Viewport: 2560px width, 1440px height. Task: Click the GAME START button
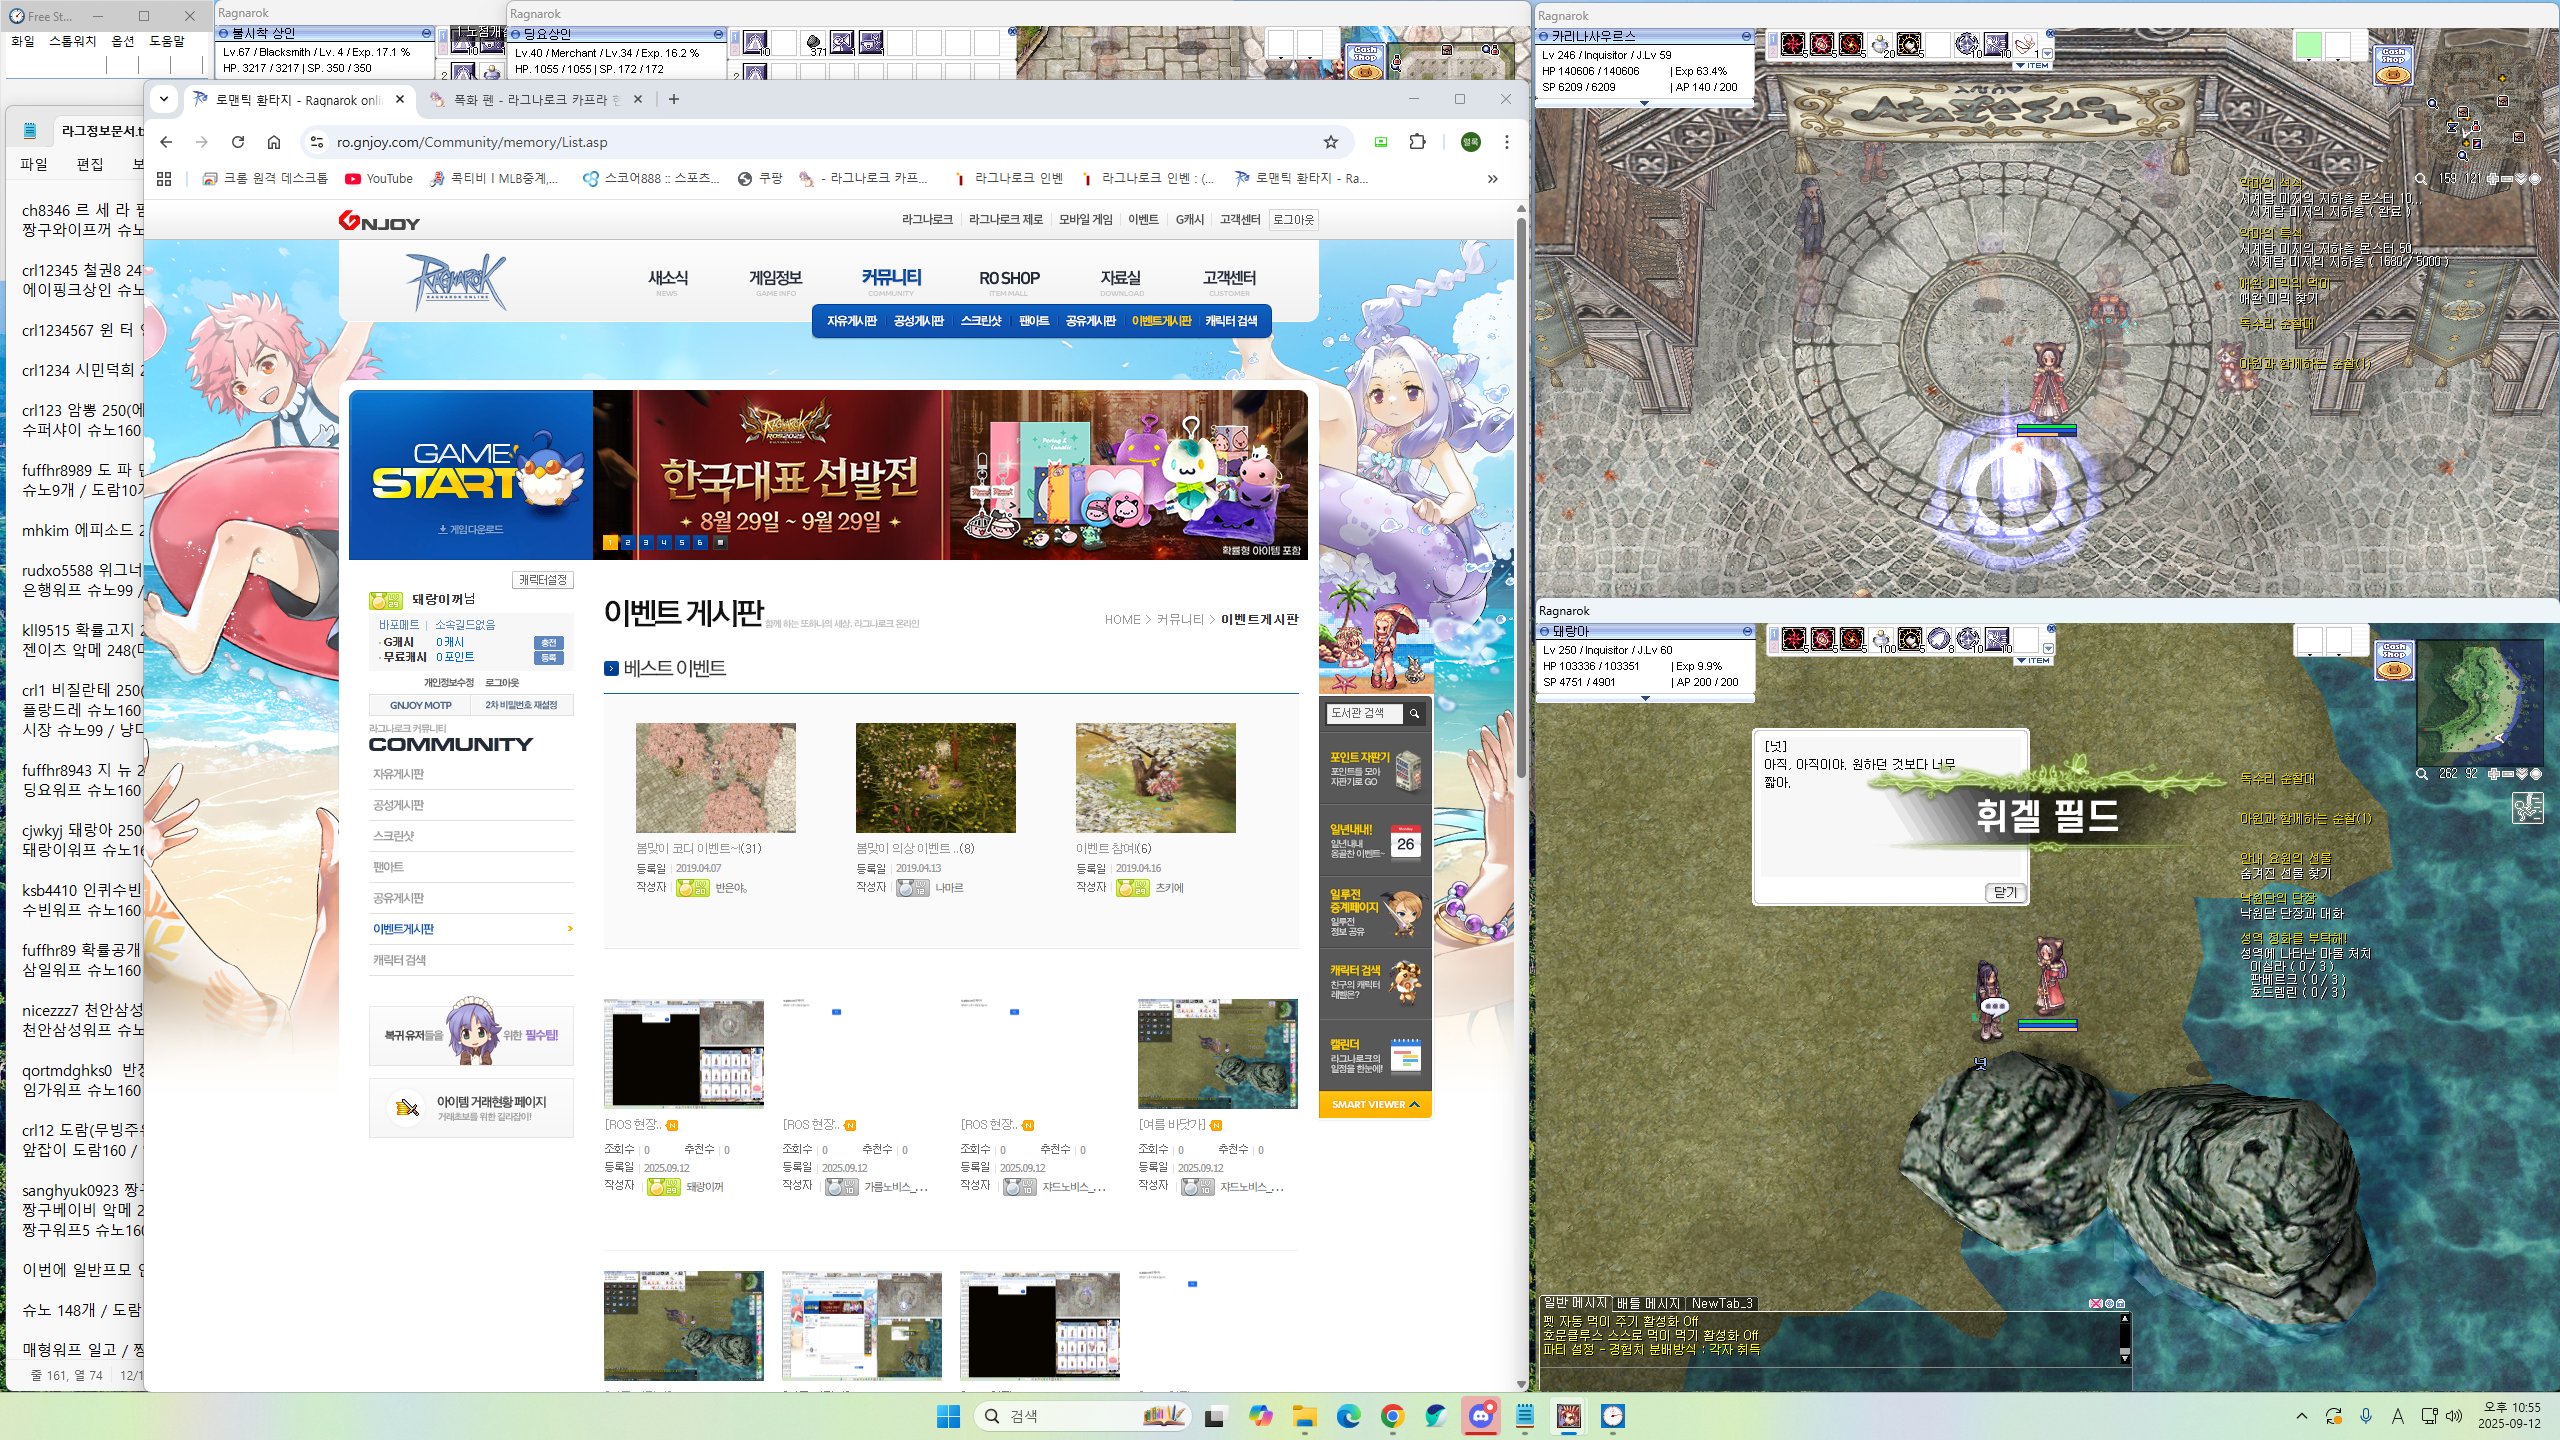click(x=471, y=475)
